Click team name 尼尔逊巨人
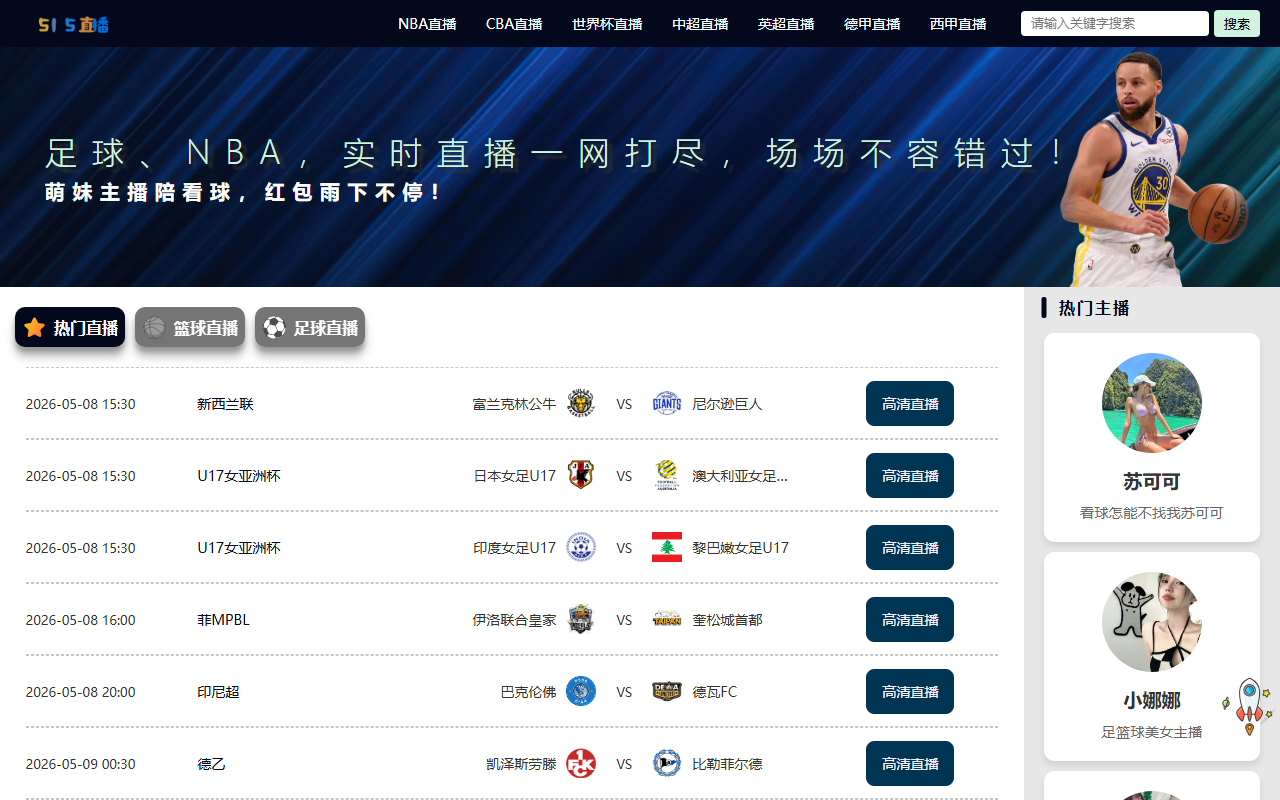 coord(727,404)
